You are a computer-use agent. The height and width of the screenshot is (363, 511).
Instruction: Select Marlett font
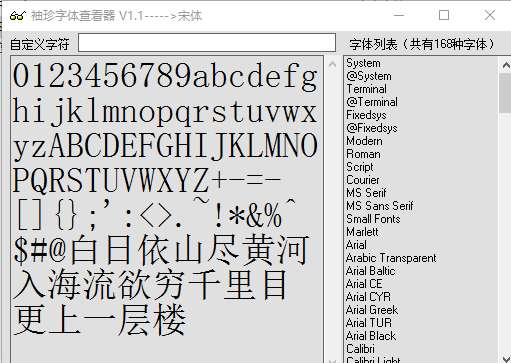pyautogui.click(x=362, y=232)
